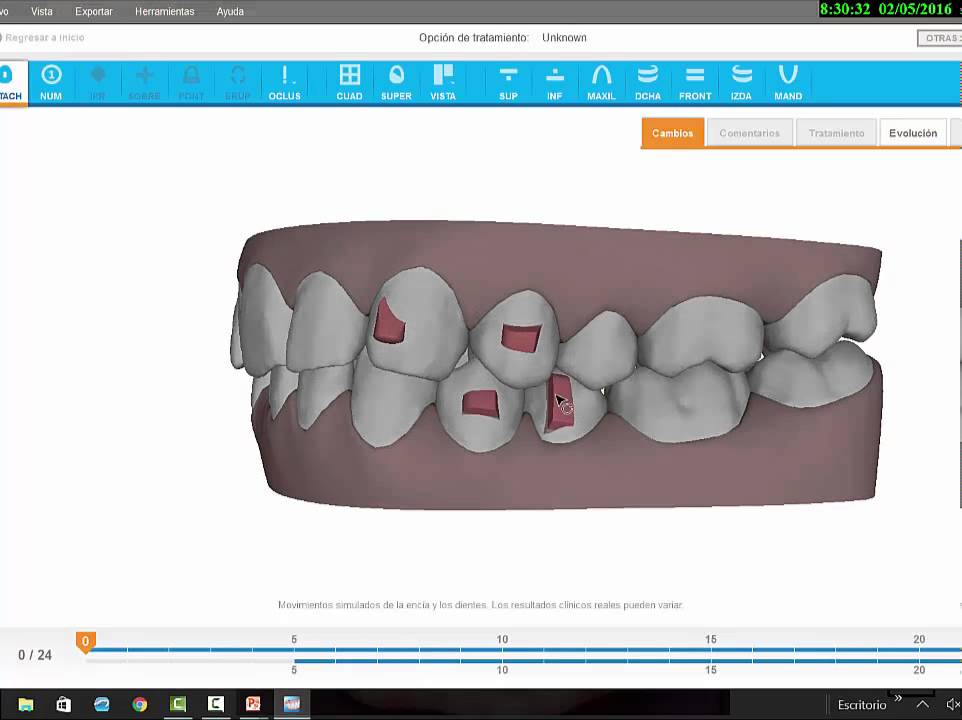Select the ERUP eruption tool
Screen dimensions: 962x720
pyautogui.click(x=237, y=83)
